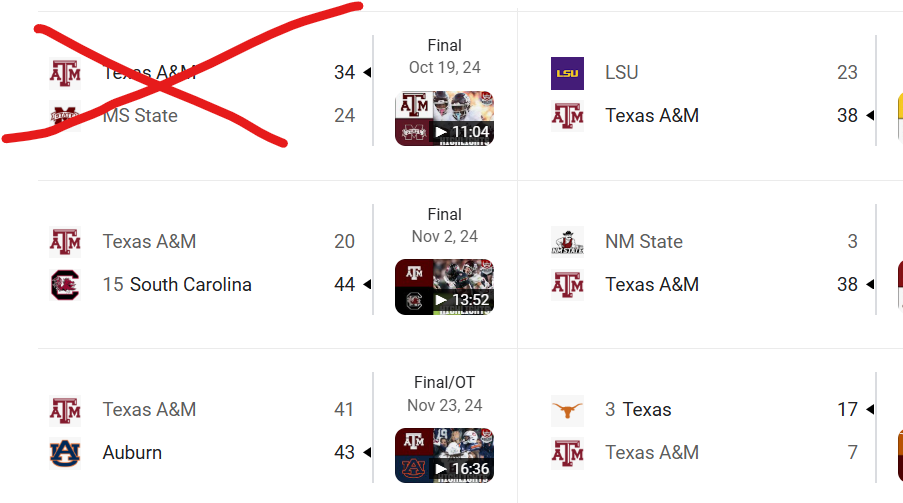
Task: Play the 11:04 MS State highlights video
Action: coord(444,118)
